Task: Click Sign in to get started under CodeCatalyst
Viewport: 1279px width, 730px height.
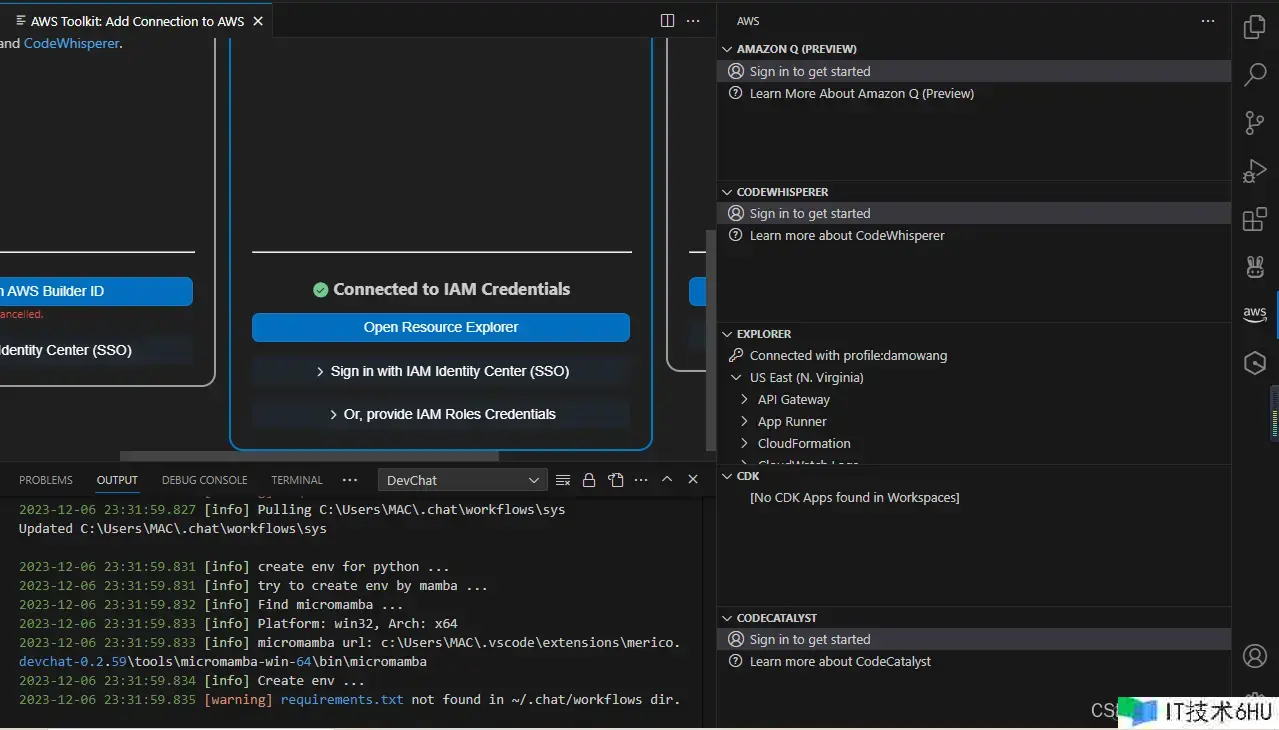Action: click(810, 639)
